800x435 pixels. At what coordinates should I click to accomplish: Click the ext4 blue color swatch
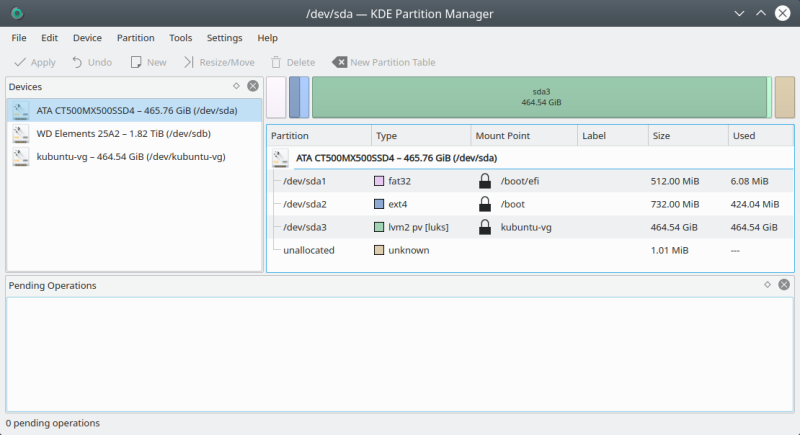(x=379, y=204)
